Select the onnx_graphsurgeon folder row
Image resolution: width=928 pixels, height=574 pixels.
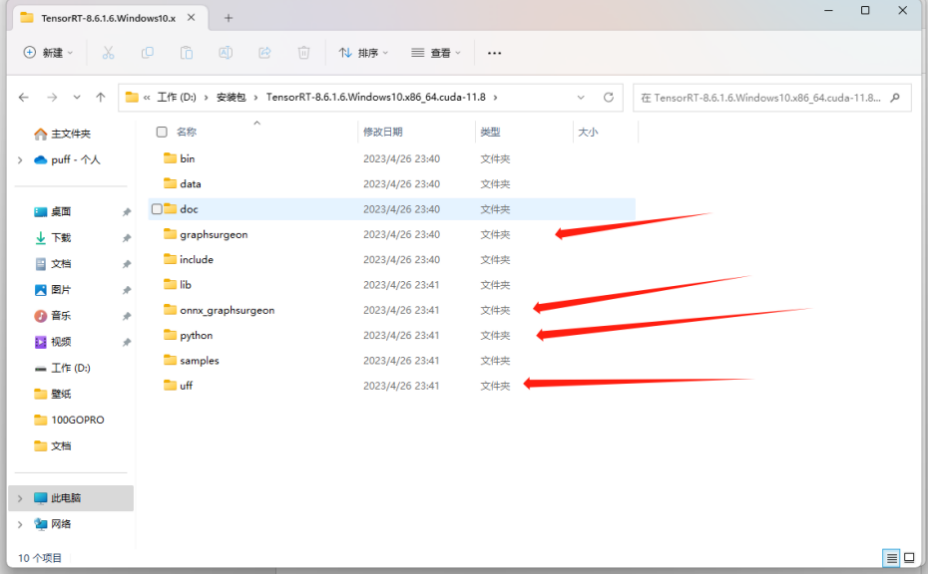(x=392, y=310)
